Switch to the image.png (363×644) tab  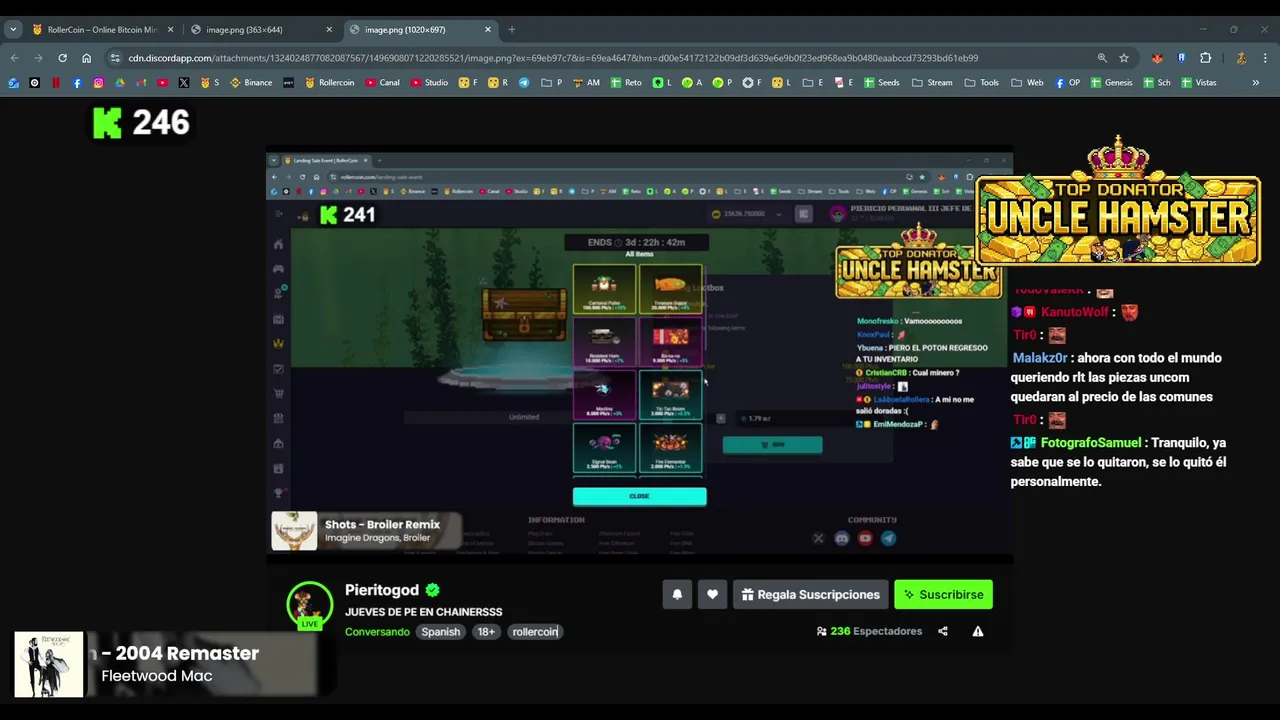(262, 30)
